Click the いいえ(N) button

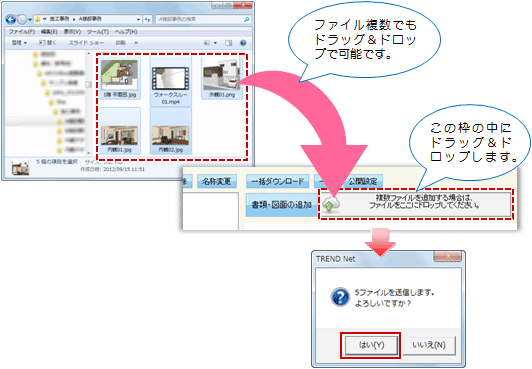tap(429, 345)
